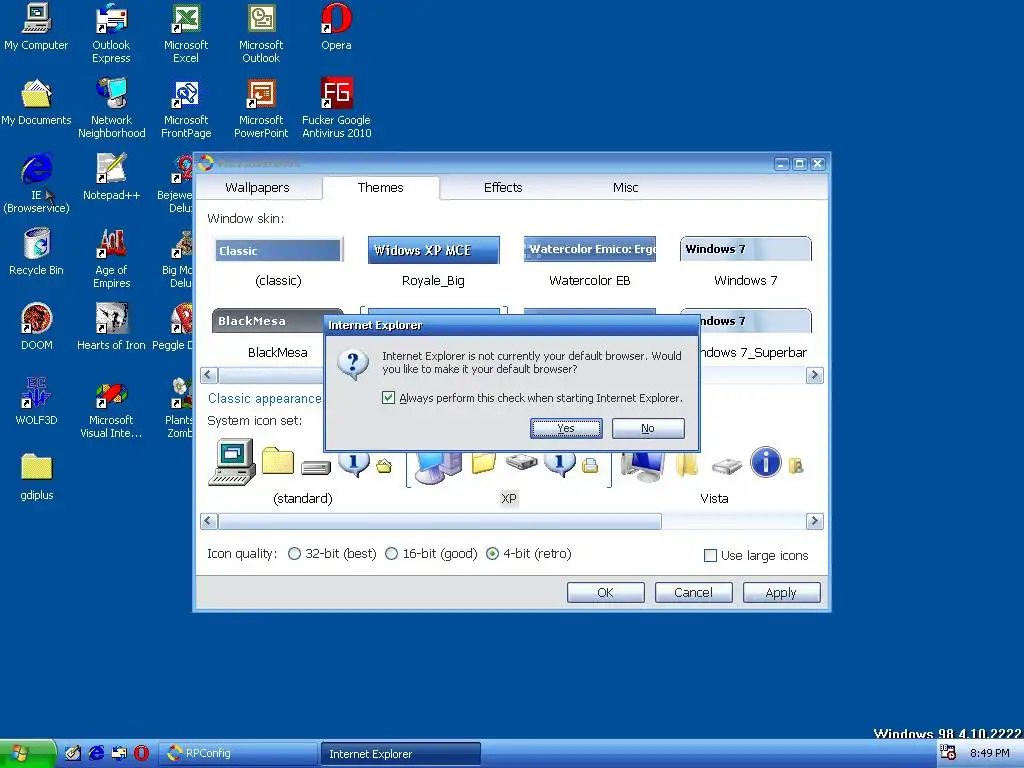
Task: Select the WOLF3D desktop shortcut
Action: pyautogui.click(x=36, y=402)
